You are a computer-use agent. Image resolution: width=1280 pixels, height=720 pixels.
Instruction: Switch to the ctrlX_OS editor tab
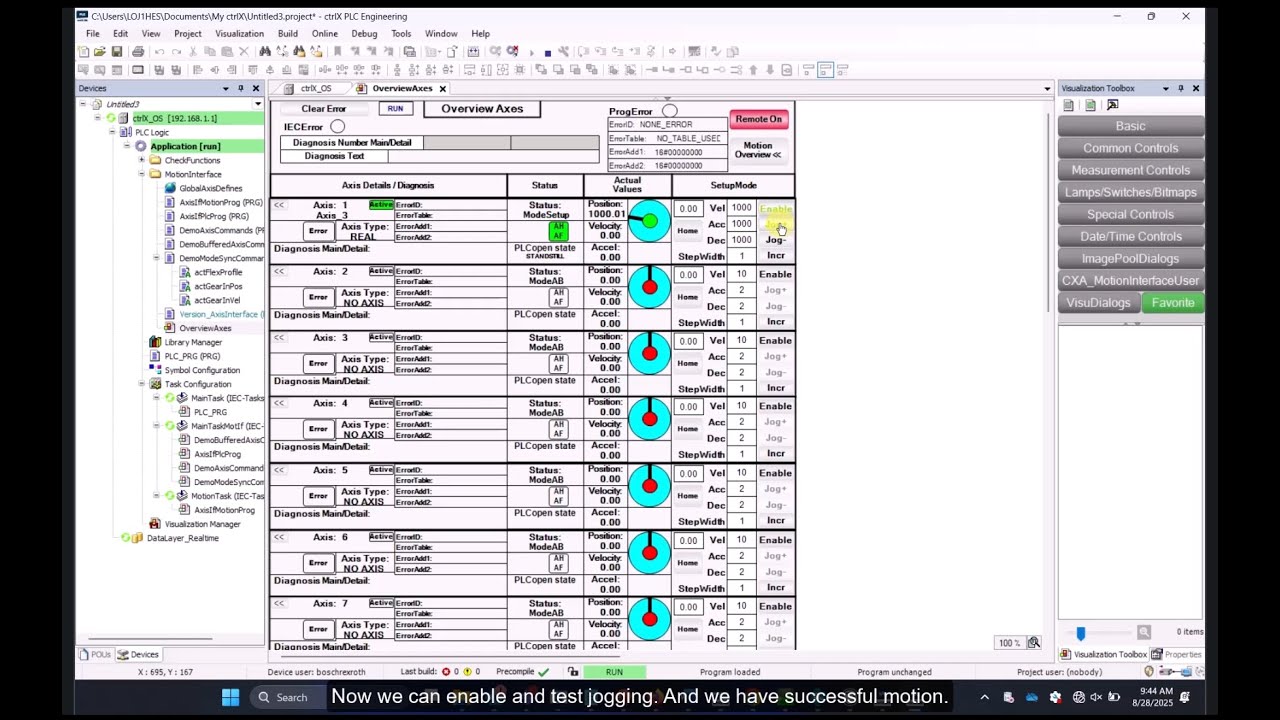pyautogui.click(x=309, y=88)
